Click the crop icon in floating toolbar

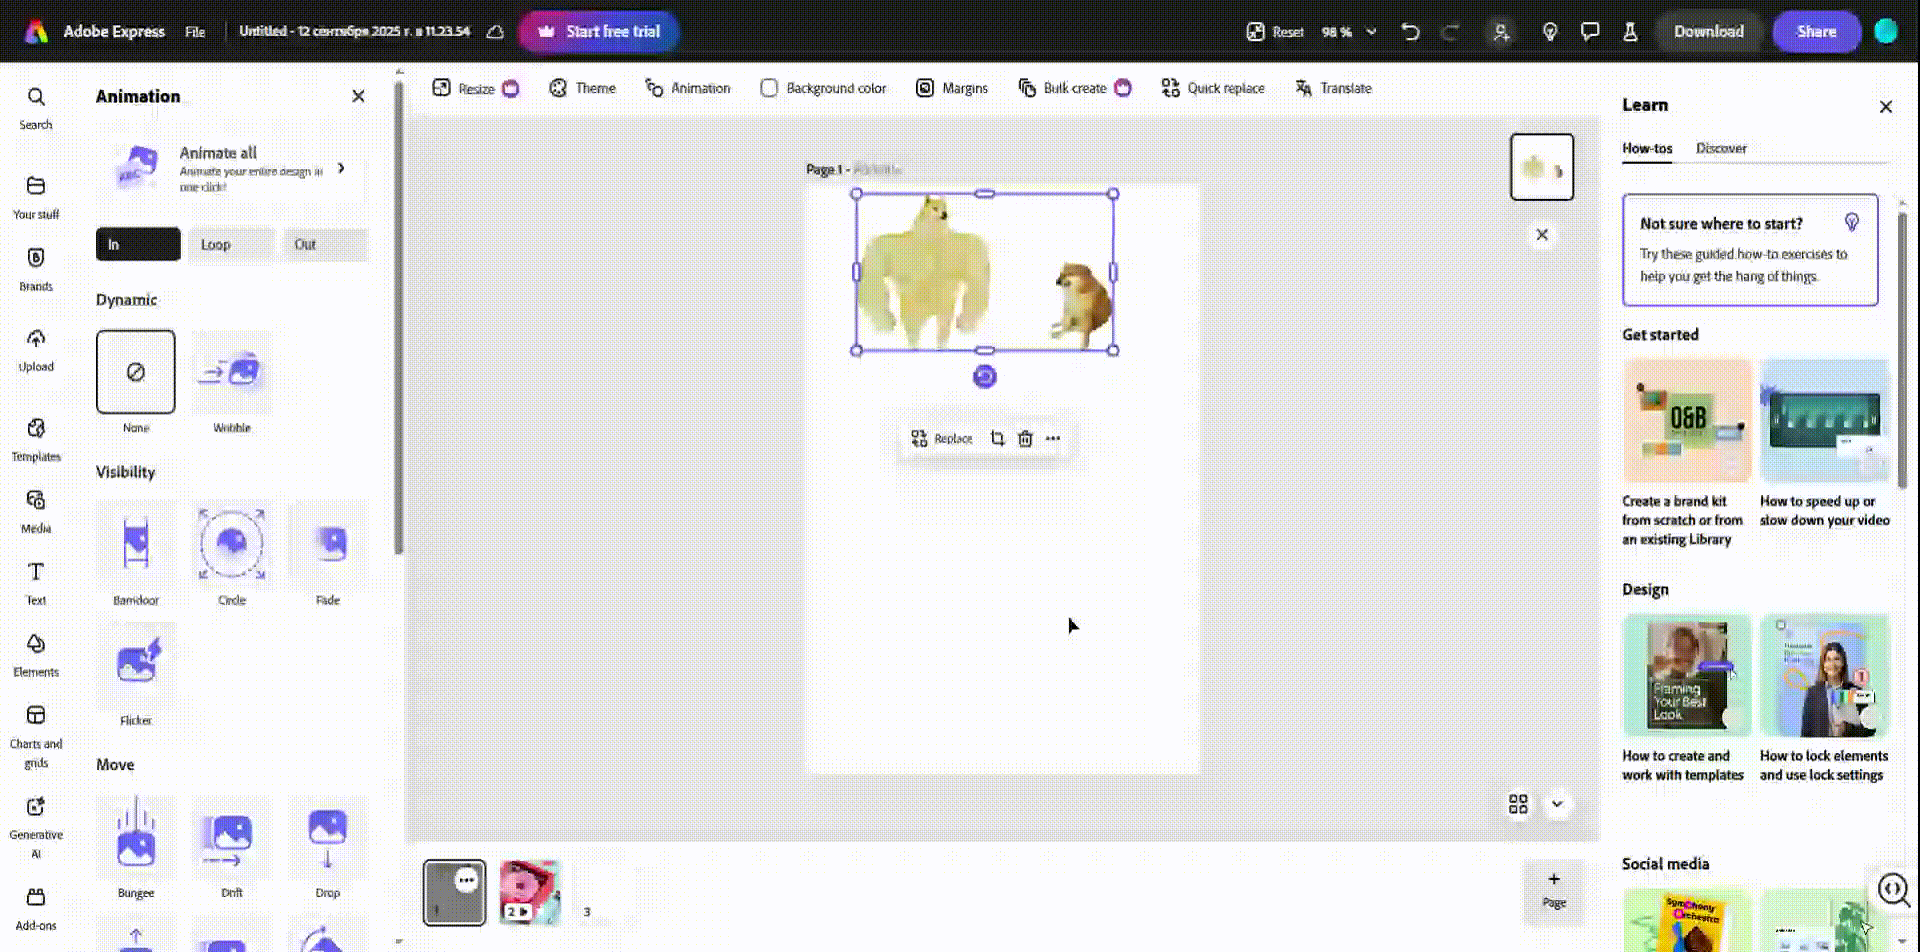[997, 438]
